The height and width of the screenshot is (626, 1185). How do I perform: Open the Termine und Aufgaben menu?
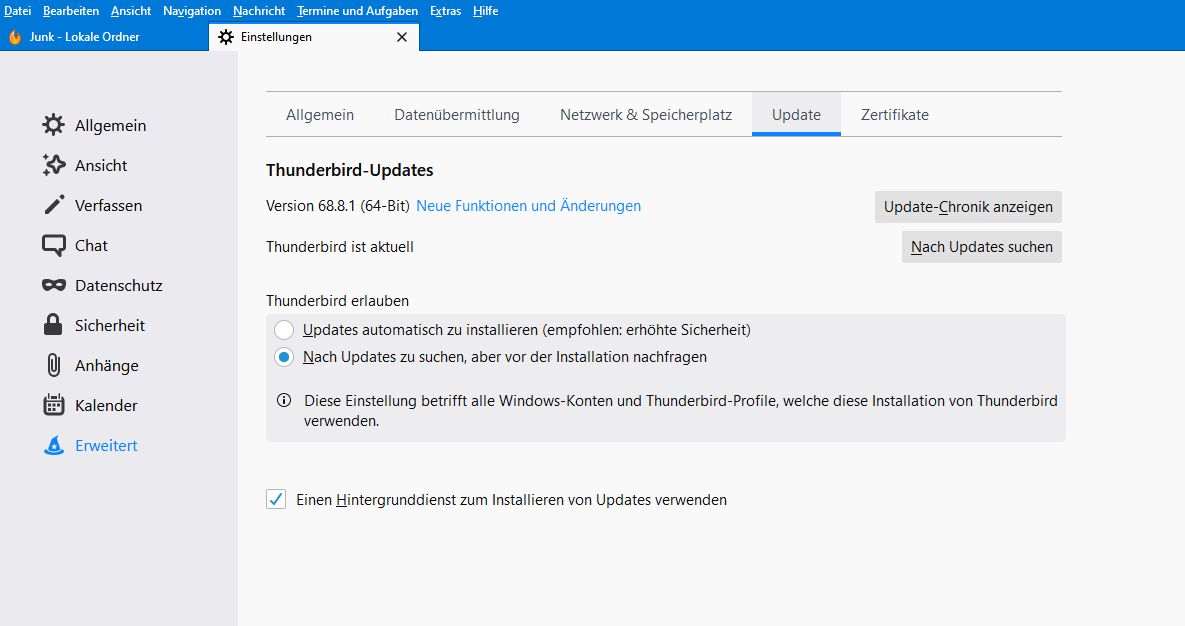tap(357, 11)
